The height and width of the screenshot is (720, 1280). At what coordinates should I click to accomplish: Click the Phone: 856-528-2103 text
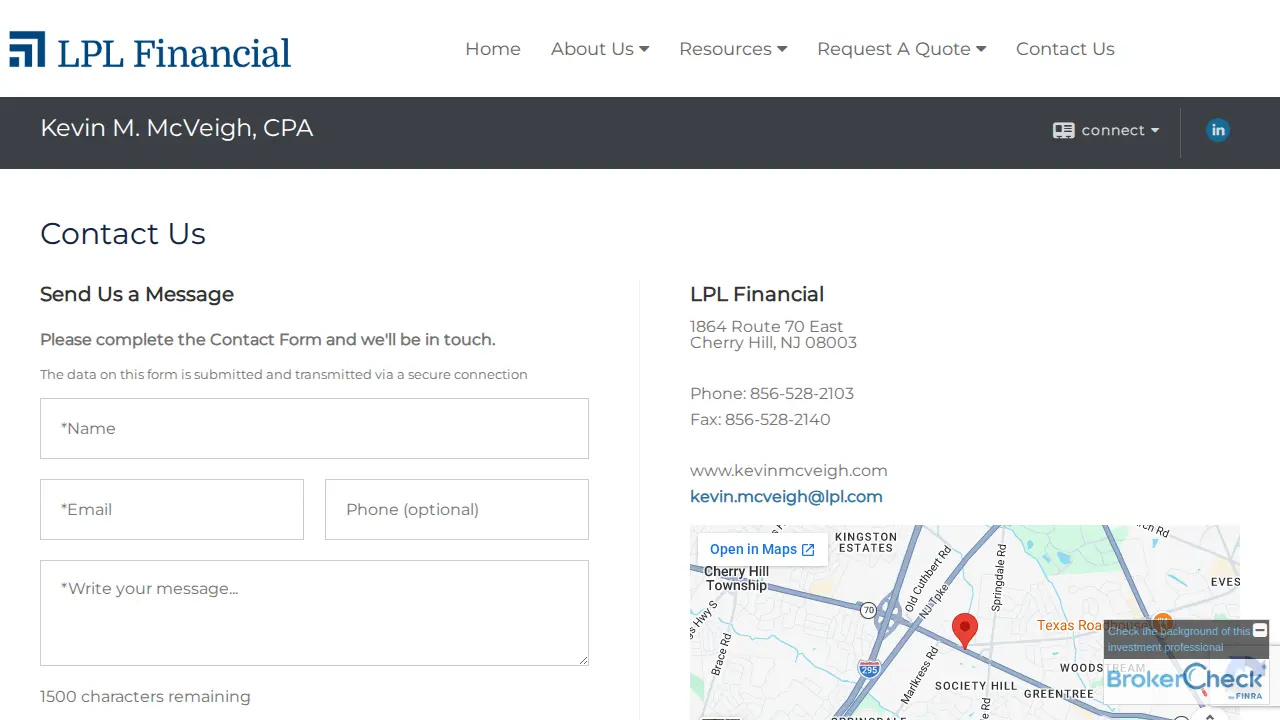pos(772,393)
